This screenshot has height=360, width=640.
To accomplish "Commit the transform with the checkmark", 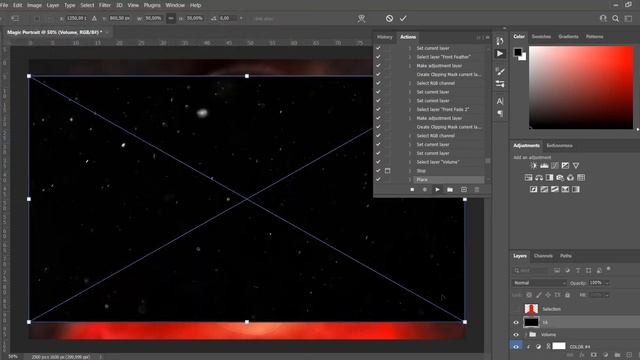I will click(x=403, y=18).
